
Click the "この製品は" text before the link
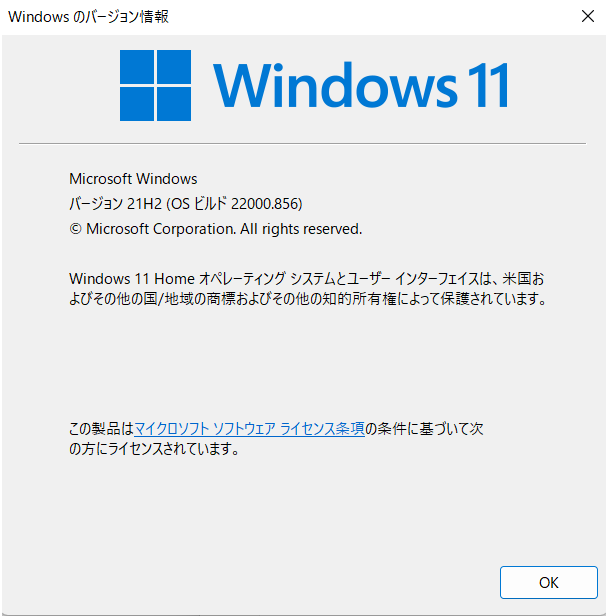click(x=102, y=429)
